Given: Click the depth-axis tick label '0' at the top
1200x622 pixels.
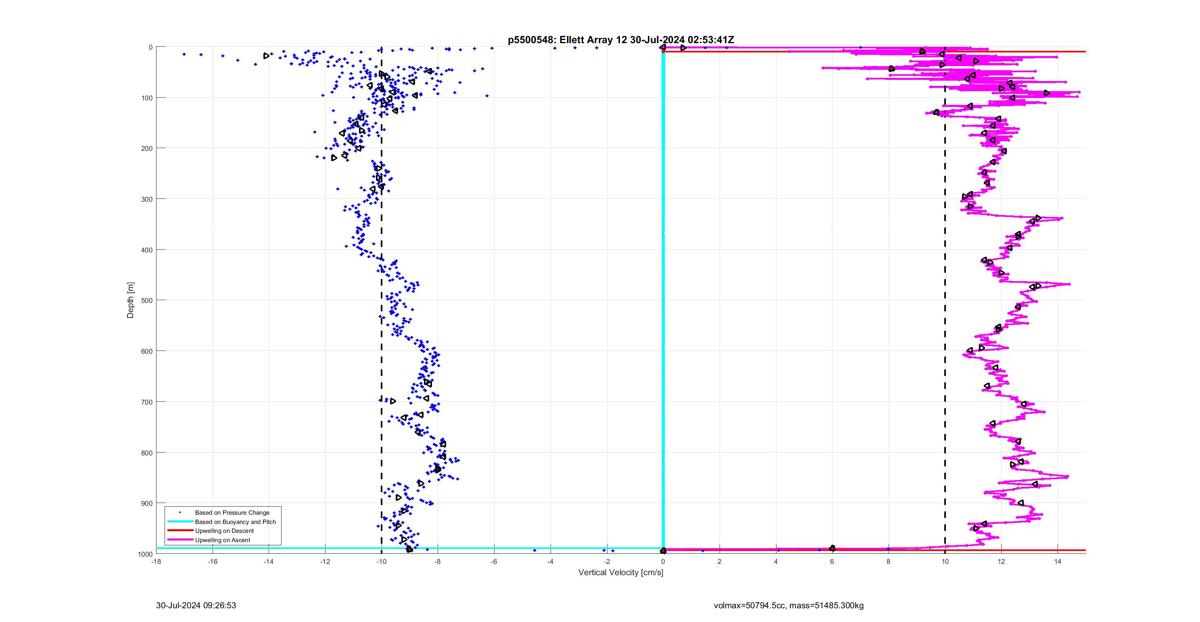Looking at the screenshot, I should pyautogui.click(x=150, y=47).
